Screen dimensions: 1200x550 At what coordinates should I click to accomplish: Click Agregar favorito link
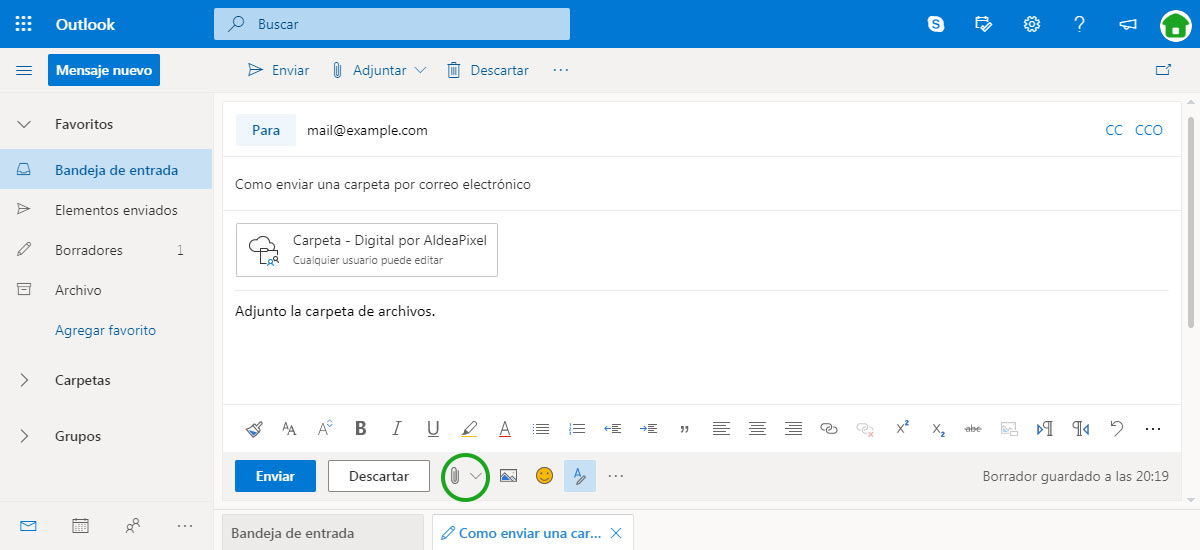pyautogui.click(x=105, y=330)
